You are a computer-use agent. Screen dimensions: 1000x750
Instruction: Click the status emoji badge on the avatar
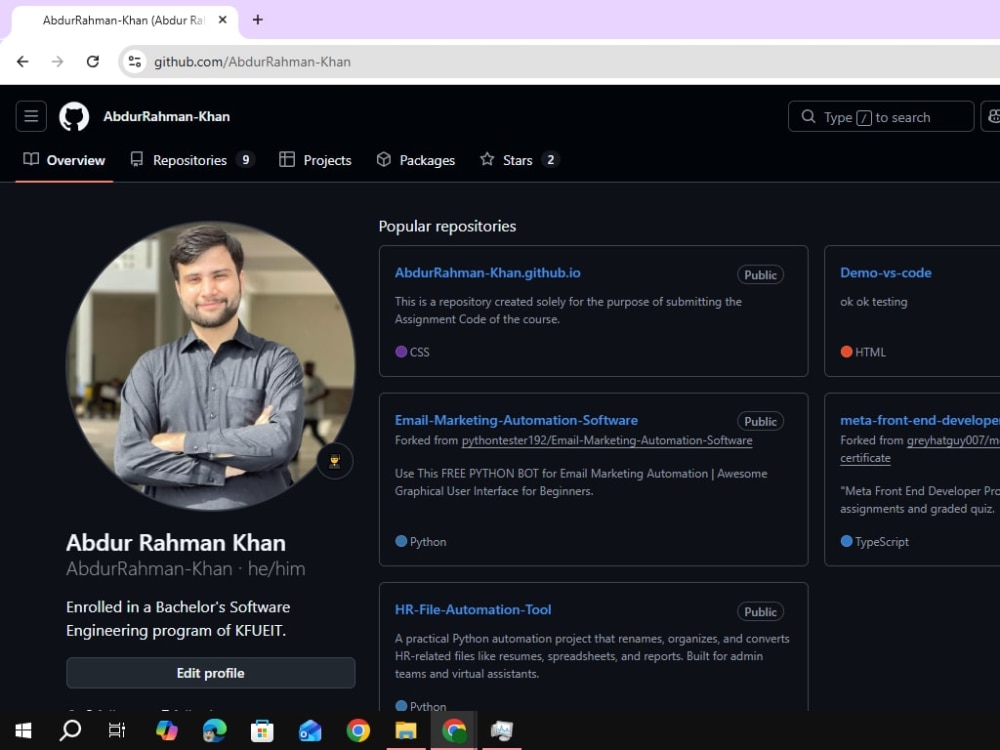[x=334, y=461]
